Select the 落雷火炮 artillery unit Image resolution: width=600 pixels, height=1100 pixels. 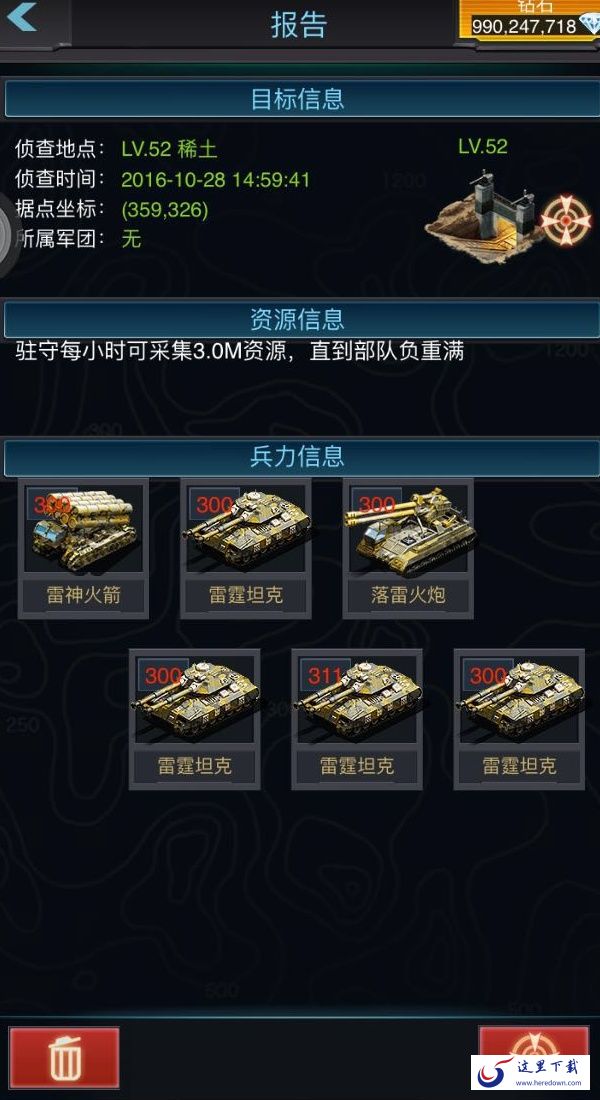pos(408,549)
